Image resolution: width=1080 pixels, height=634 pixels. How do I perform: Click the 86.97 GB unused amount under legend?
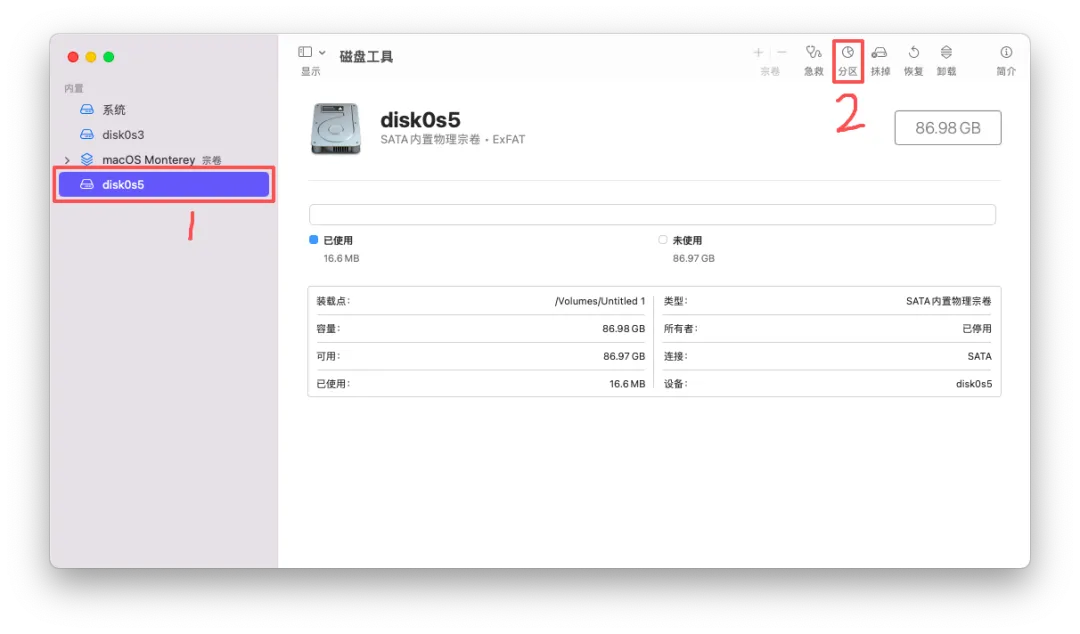point(694,258)
